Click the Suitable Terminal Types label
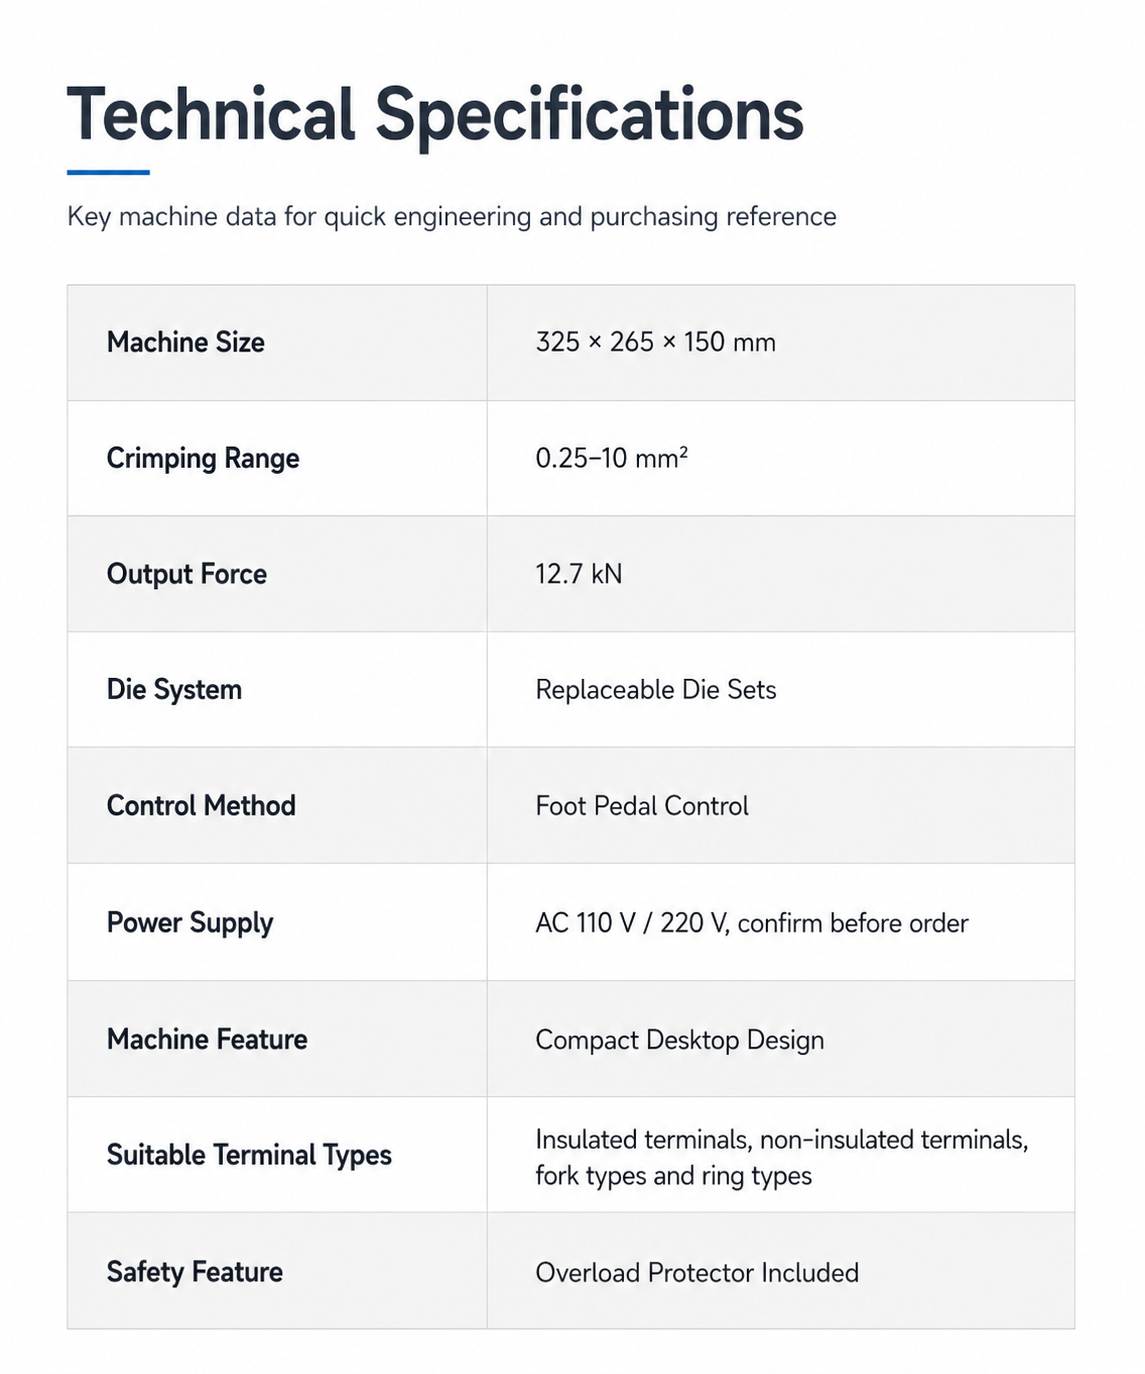Screen dimensions: 1145x1374 pos(249,1155)
